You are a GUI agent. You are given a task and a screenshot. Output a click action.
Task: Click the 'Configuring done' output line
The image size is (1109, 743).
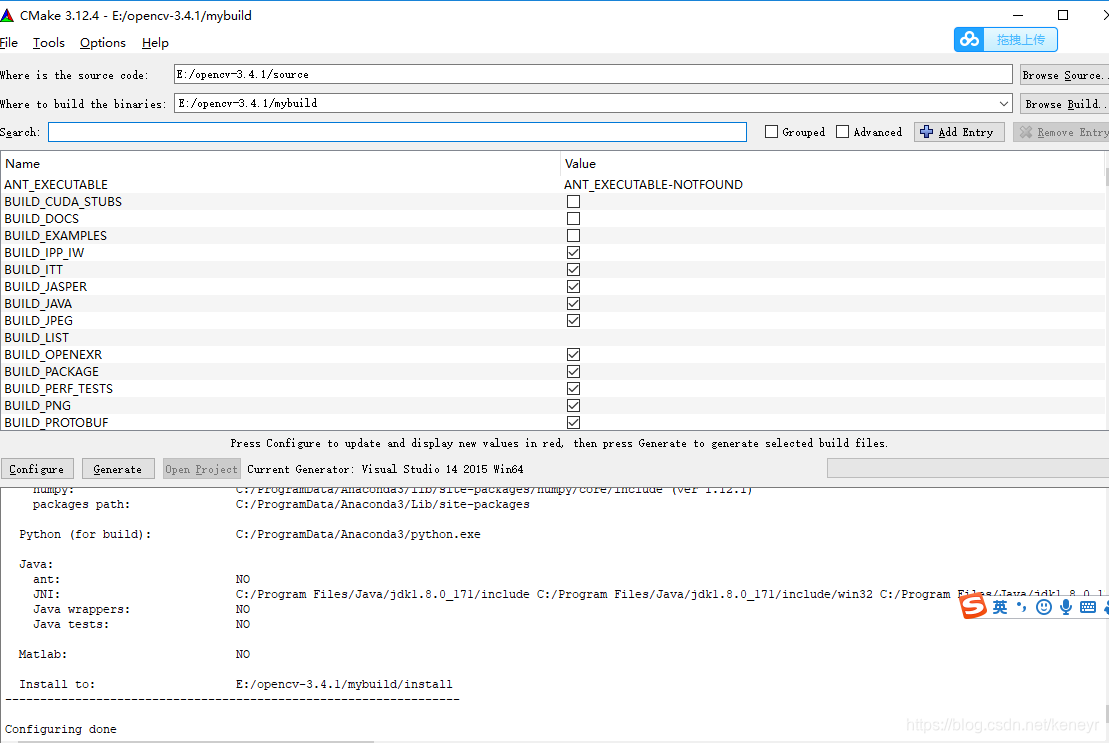click(61, 729)
